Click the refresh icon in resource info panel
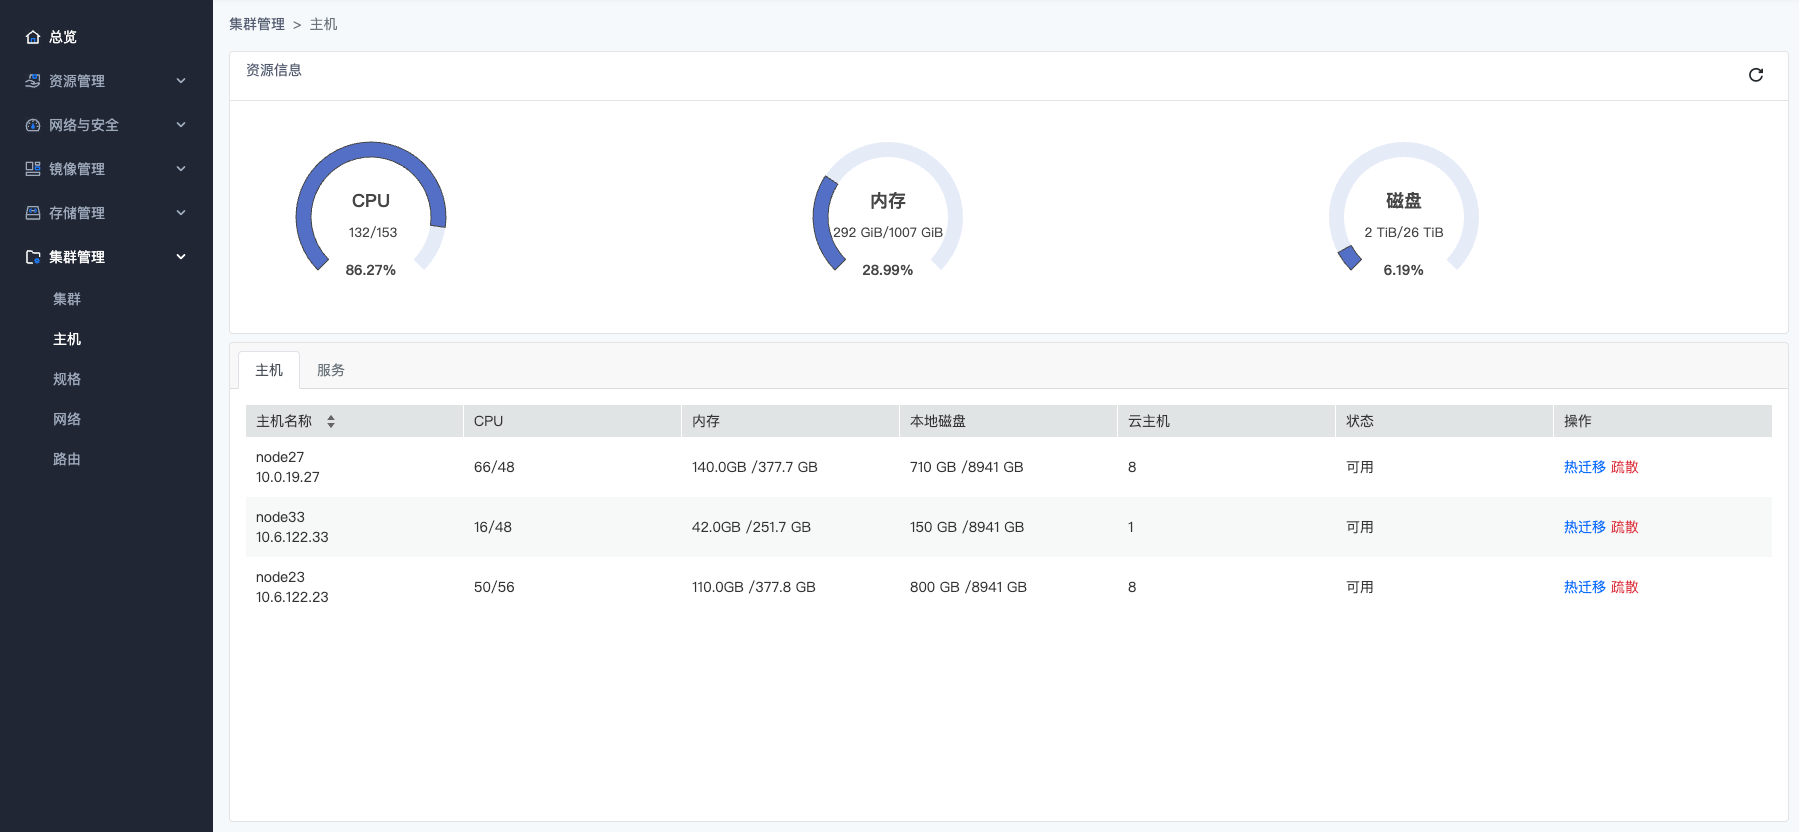This screenshot has width=1799, height=832. (x=1755, y=75)
